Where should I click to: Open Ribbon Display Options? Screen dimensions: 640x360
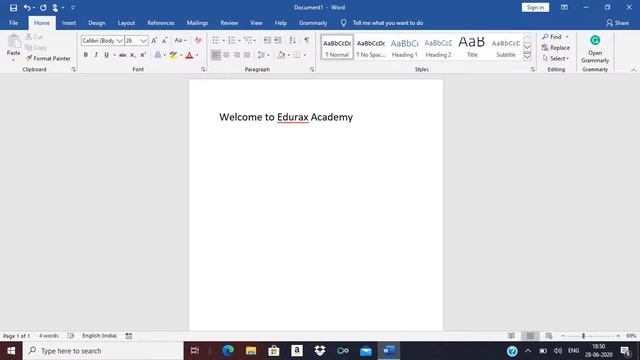[564, 7]
